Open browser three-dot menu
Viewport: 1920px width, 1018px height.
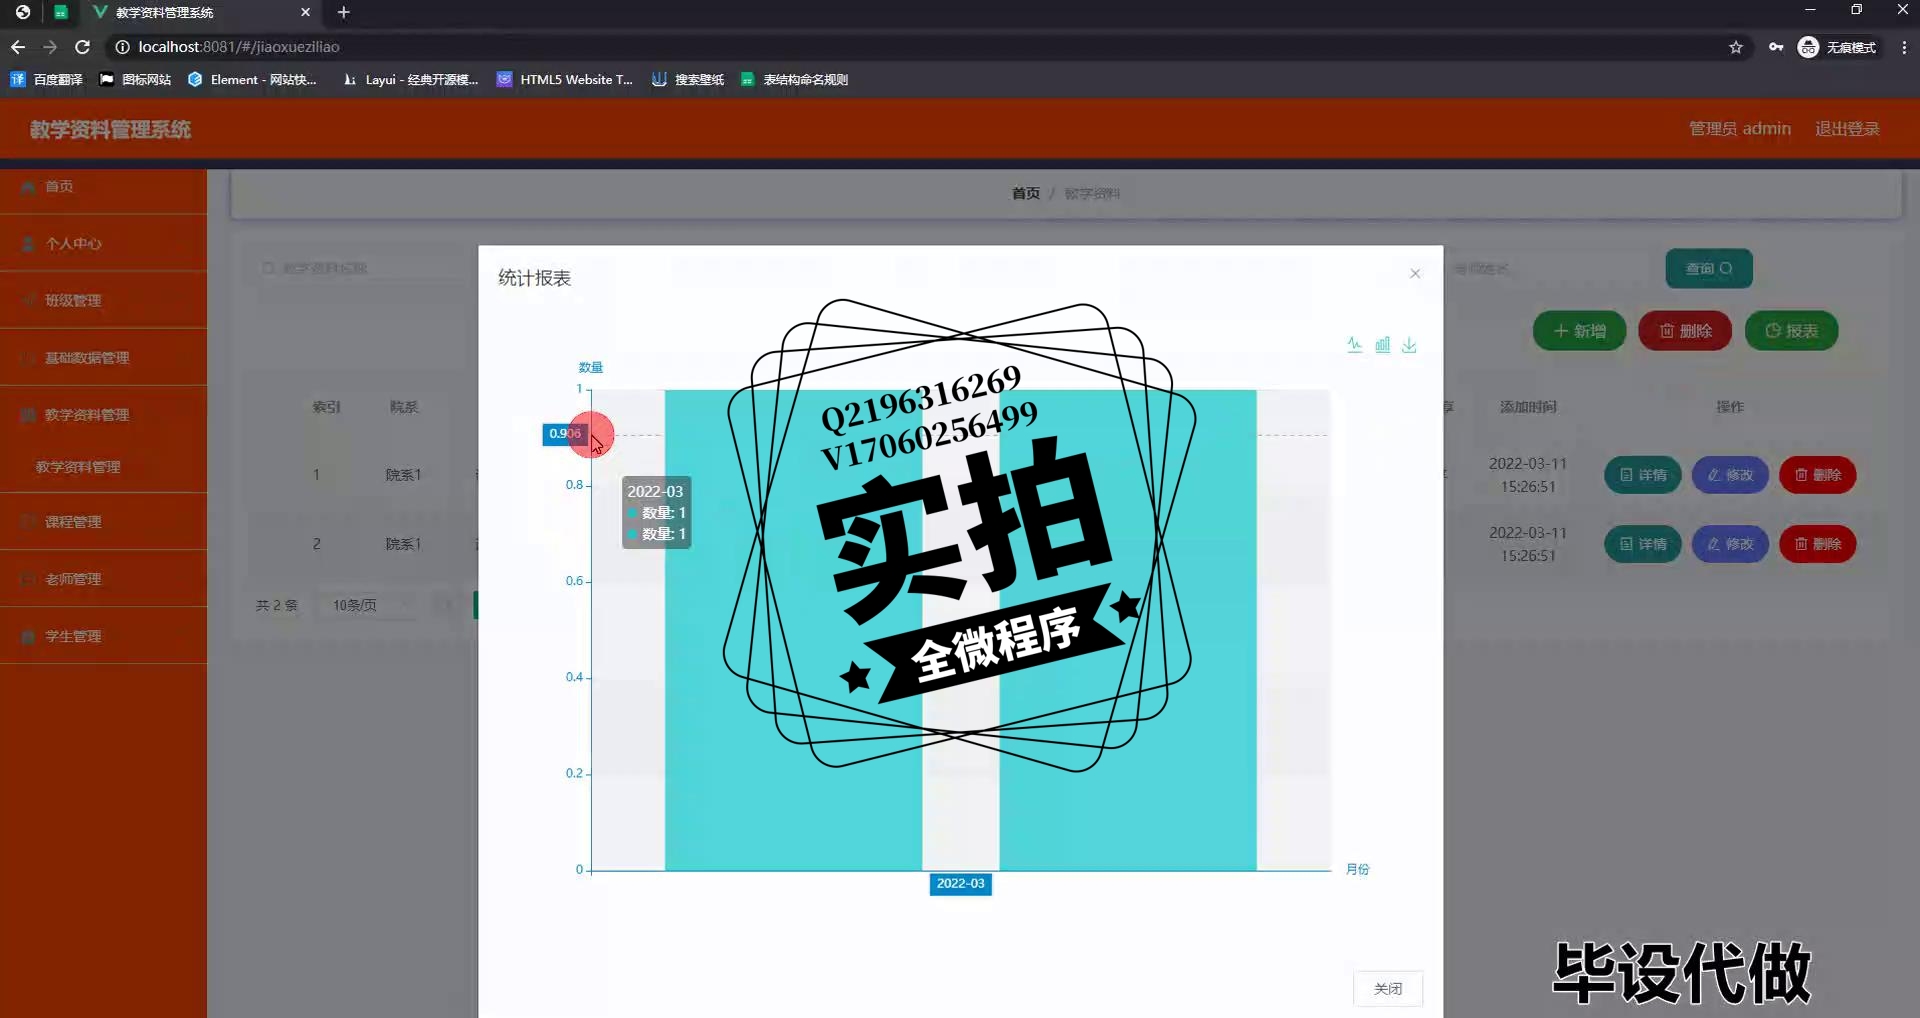click(x=1904, y=47)
